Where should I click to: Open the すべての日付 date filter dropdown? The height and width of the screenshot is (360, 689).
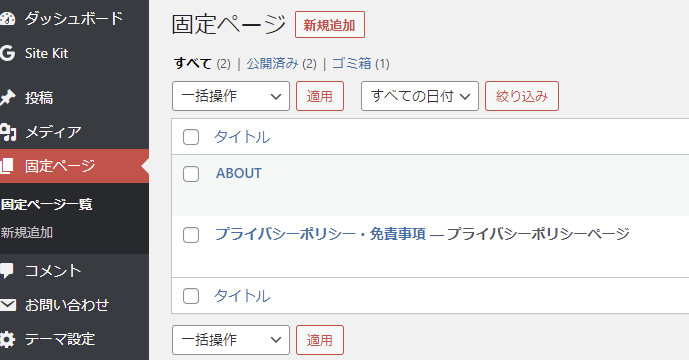[420, 96]
